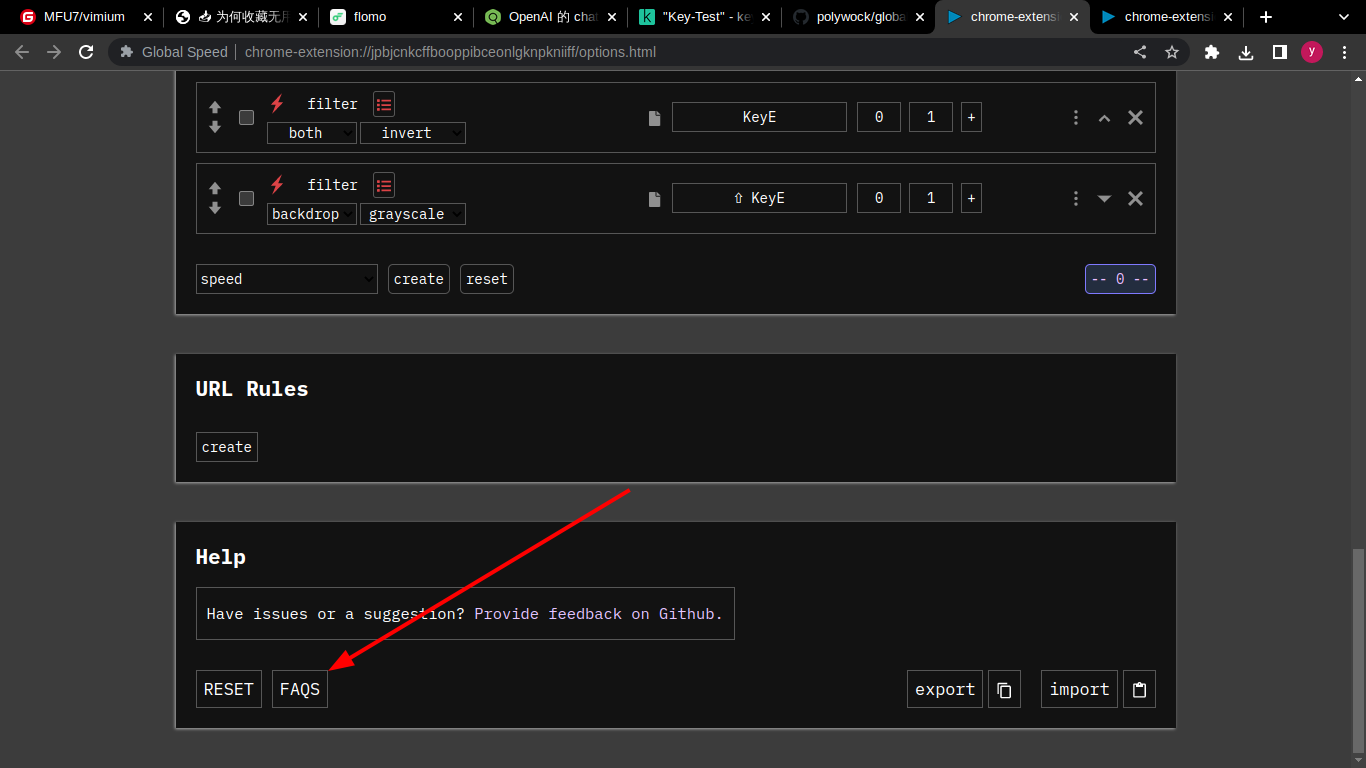Open tab search chevron
The height and width of the screenshot is (768, 1366).
[1344, 17]
